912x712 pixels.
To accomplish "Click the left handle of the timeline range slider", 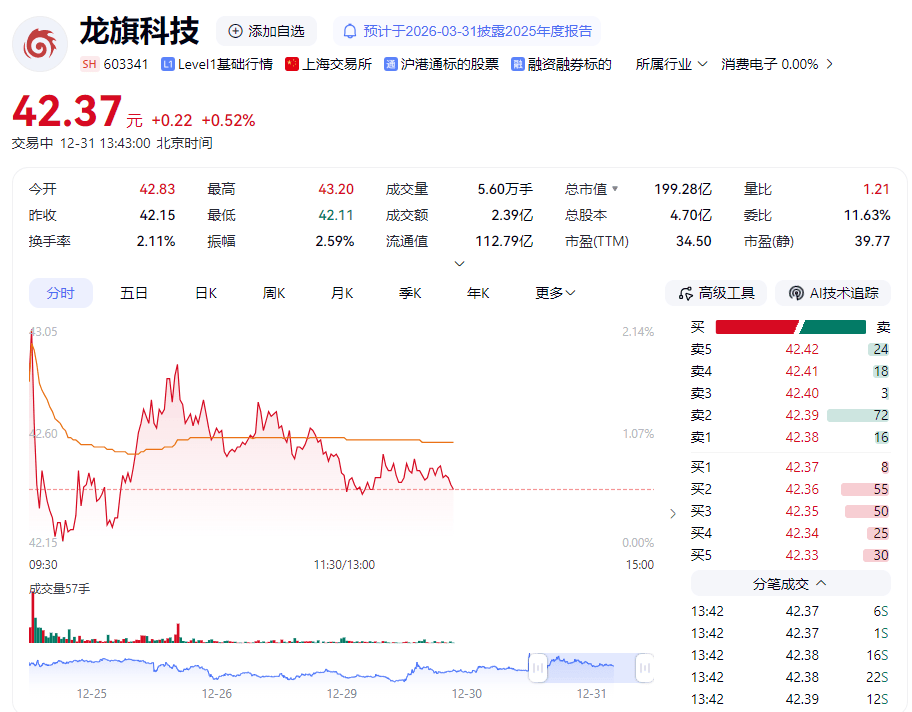I will 538,666.
